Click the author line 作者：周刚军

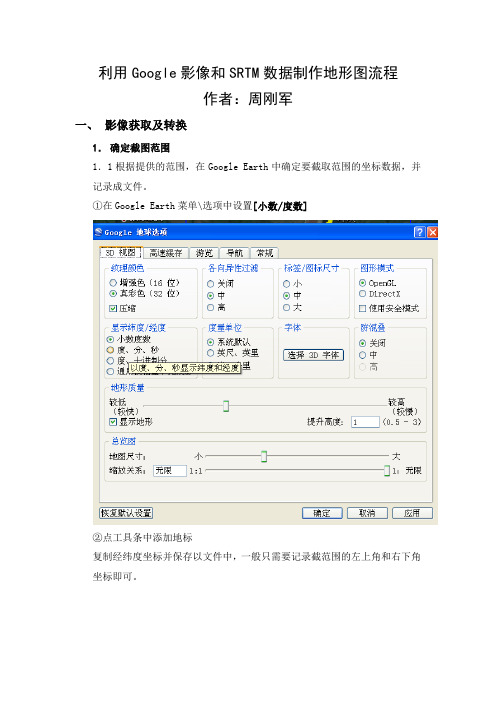click(x=248, y=98)
